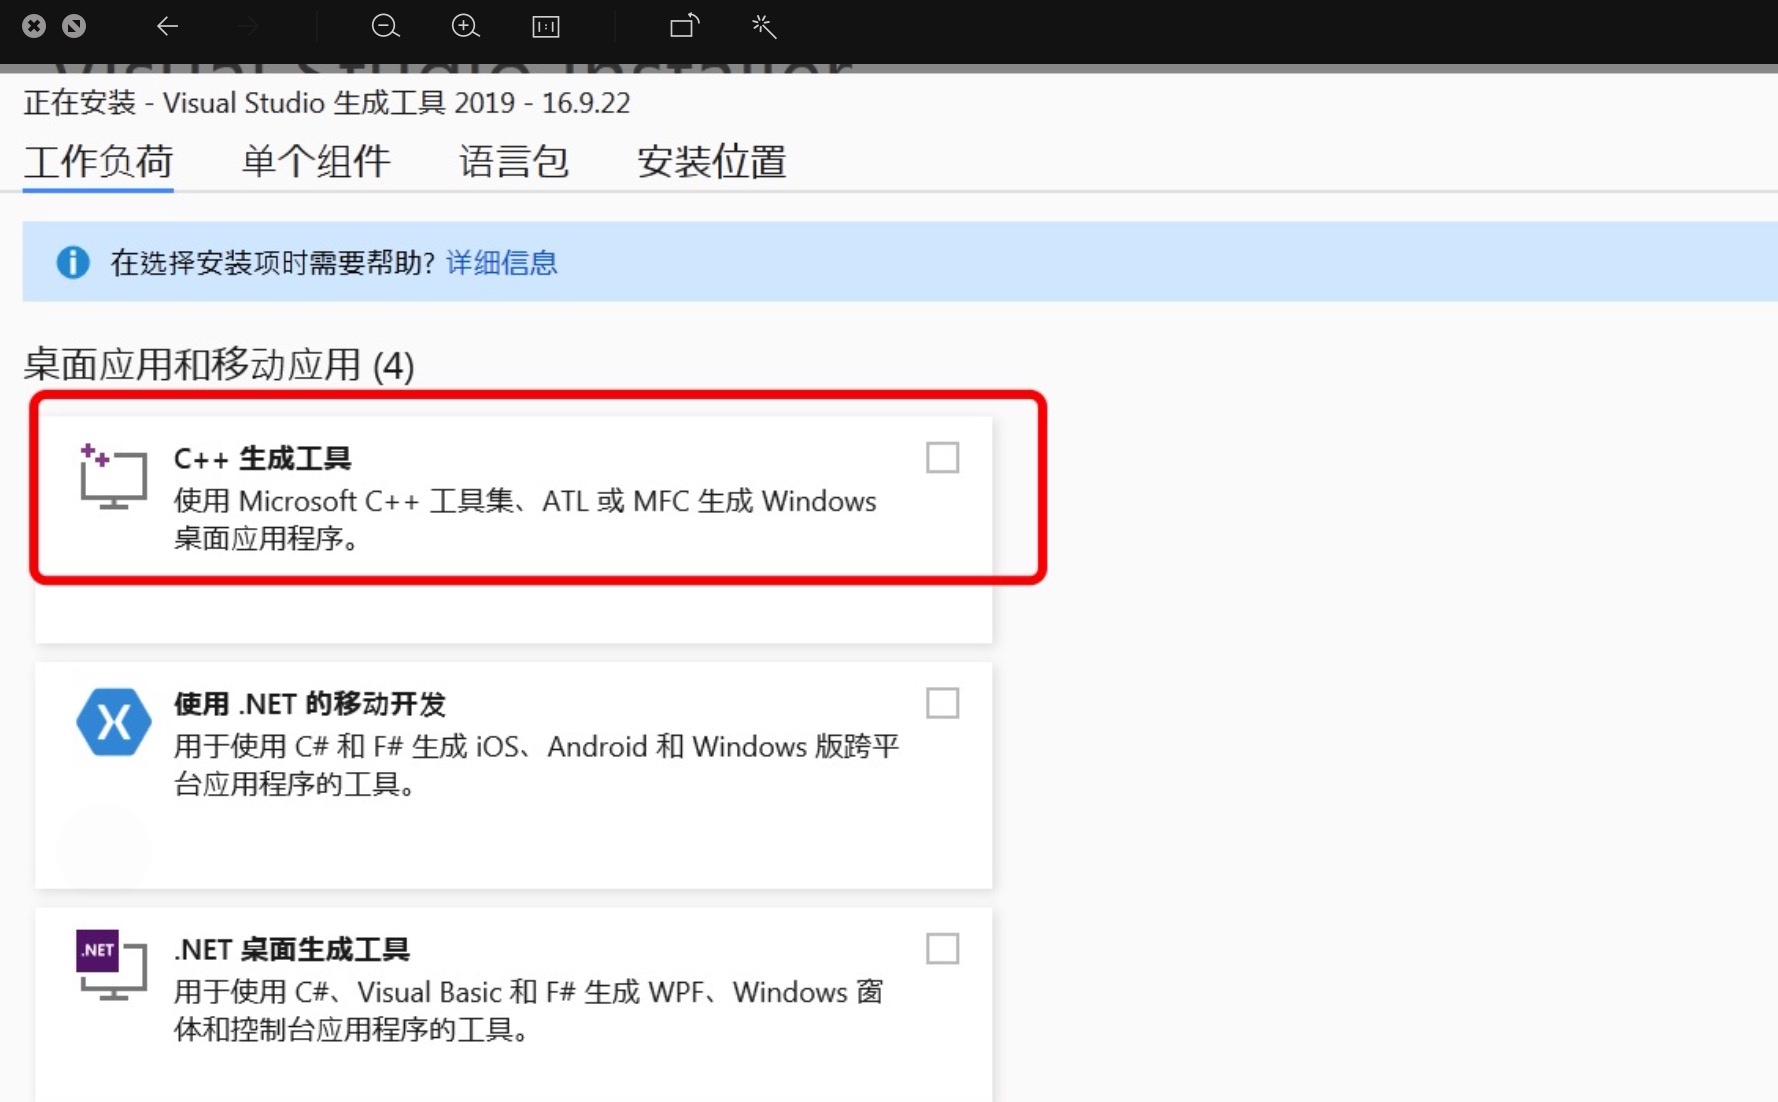Click the C++ workload description text
Viewport: 1778px width, 1102px height.
pos(525,519)
